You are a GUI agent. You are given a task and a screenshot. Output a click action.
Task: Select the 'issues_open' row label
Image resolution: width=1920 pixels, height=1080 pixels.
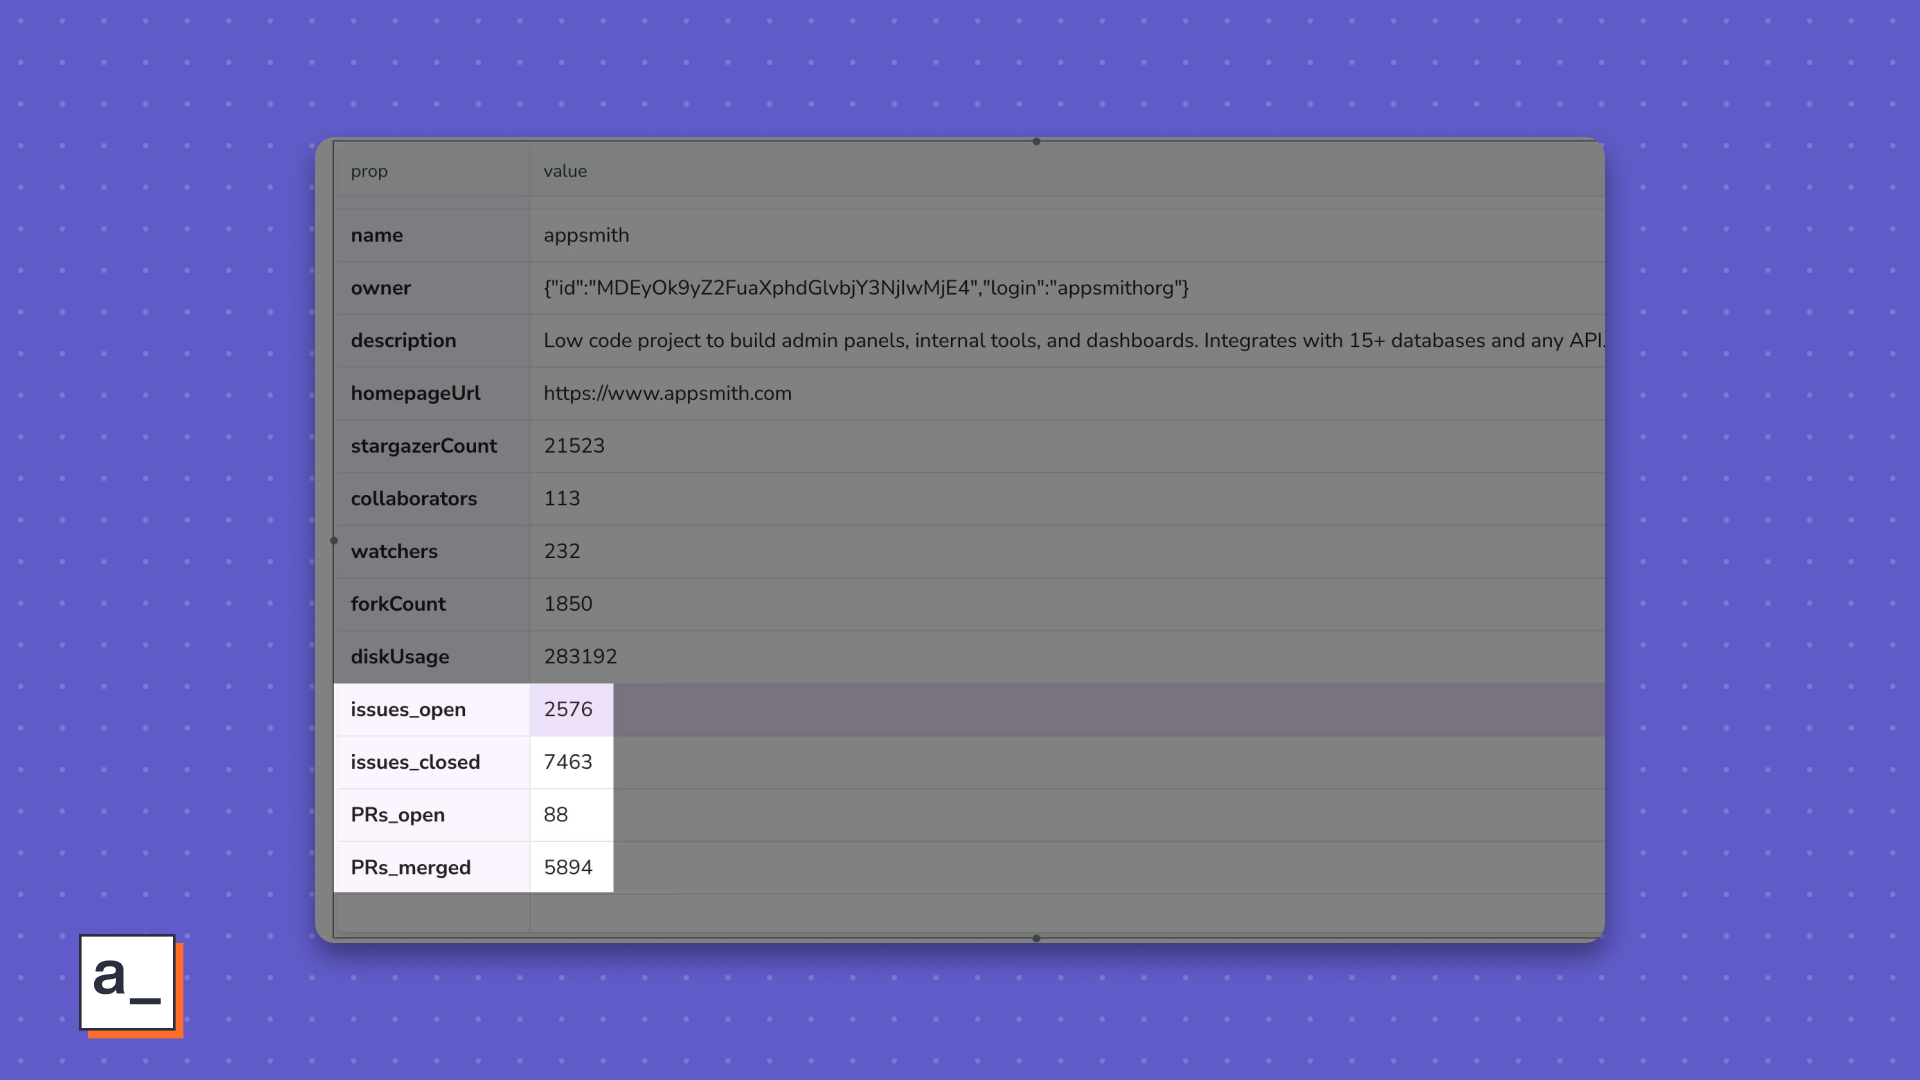[x=408, y=710]
